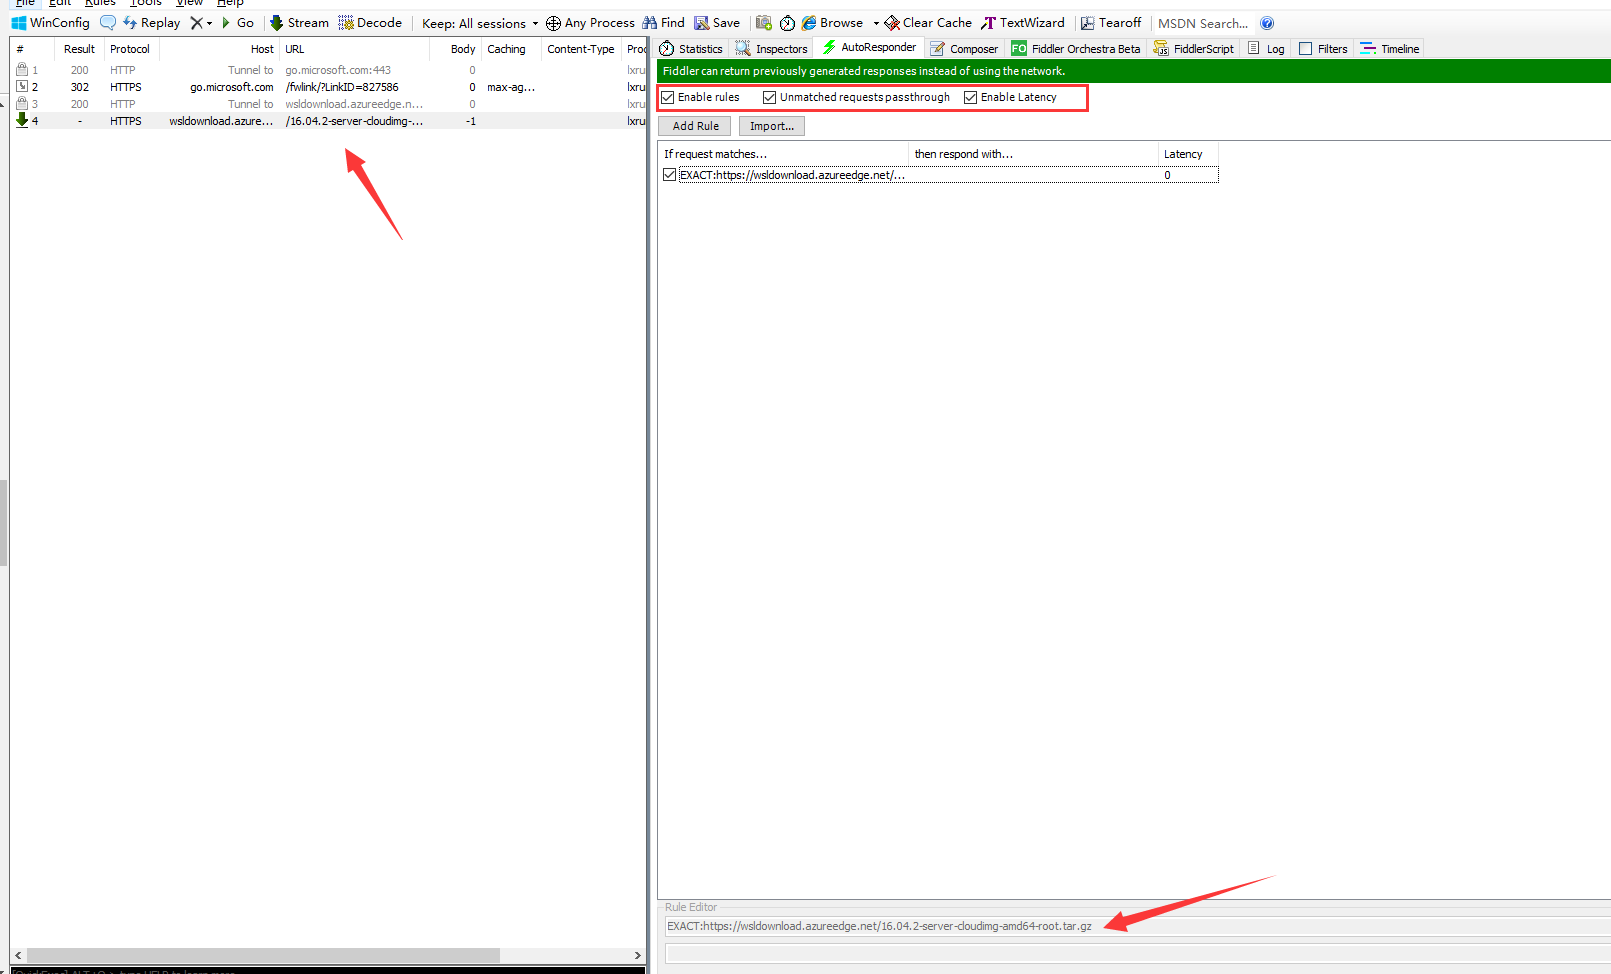Toggle Unmatched requests passthrough checkbox
Screen dimensions: 1611x974
point(769,97)
